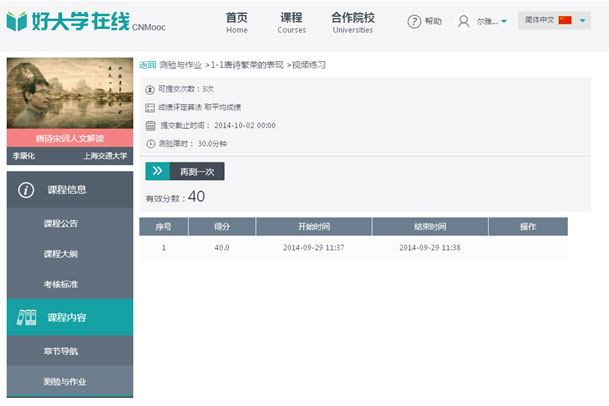Click the help question mark icon
609x406 pixels.
[414, 22]
